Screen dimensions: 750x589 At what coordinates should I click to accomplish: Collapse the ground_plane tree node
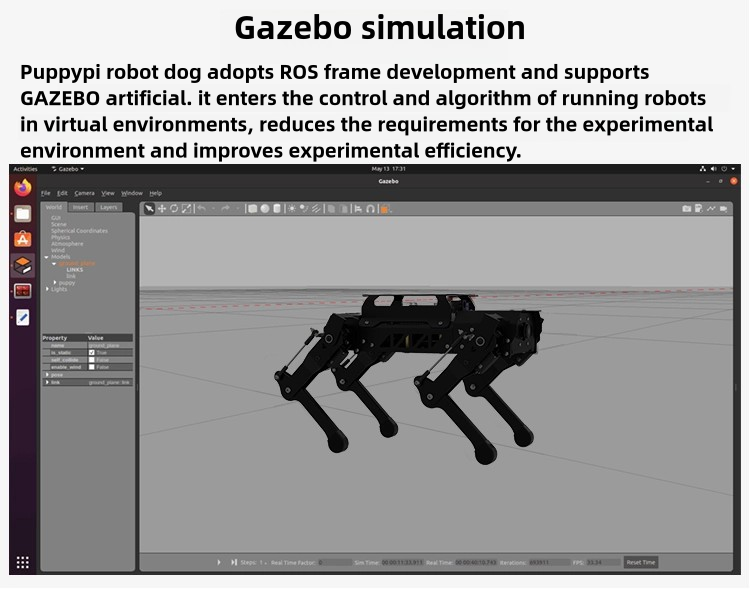pos(54,264)
